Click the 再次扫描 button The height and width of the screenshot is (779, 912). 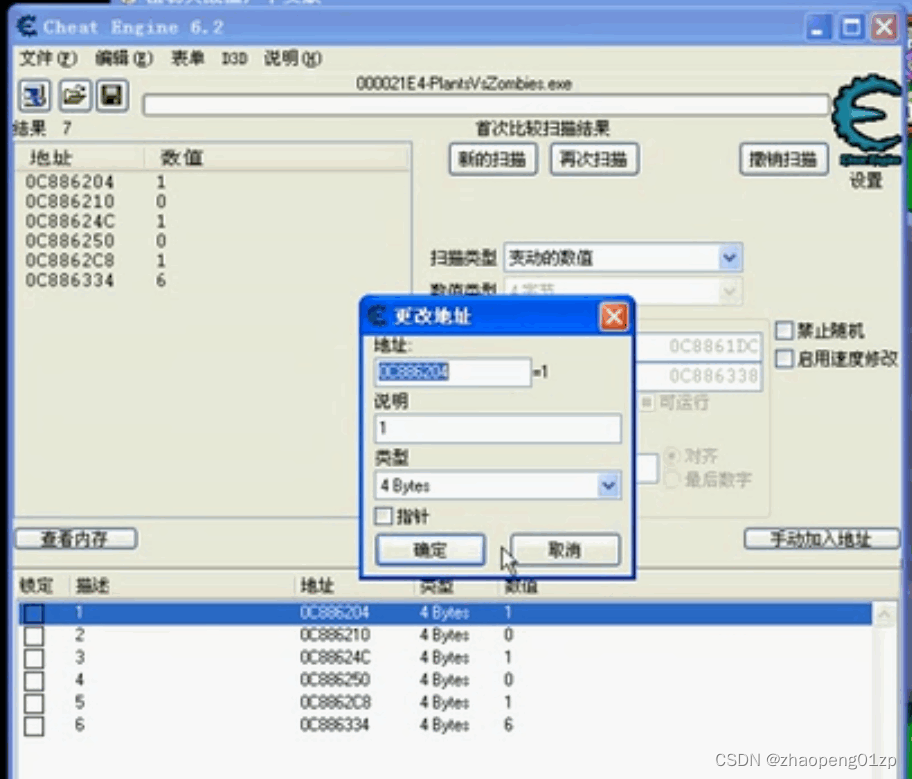coord(594,159)
